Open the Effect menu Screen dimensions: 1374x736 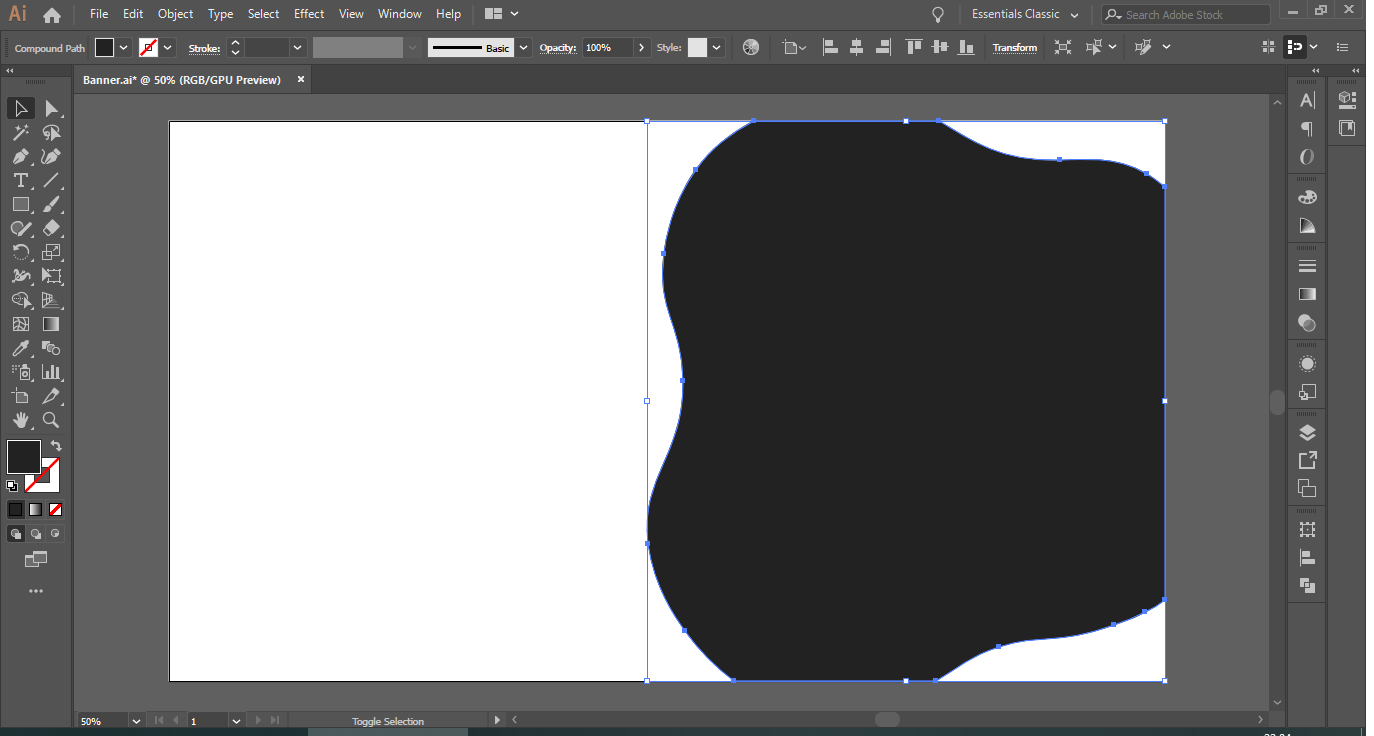coord(309,14)
